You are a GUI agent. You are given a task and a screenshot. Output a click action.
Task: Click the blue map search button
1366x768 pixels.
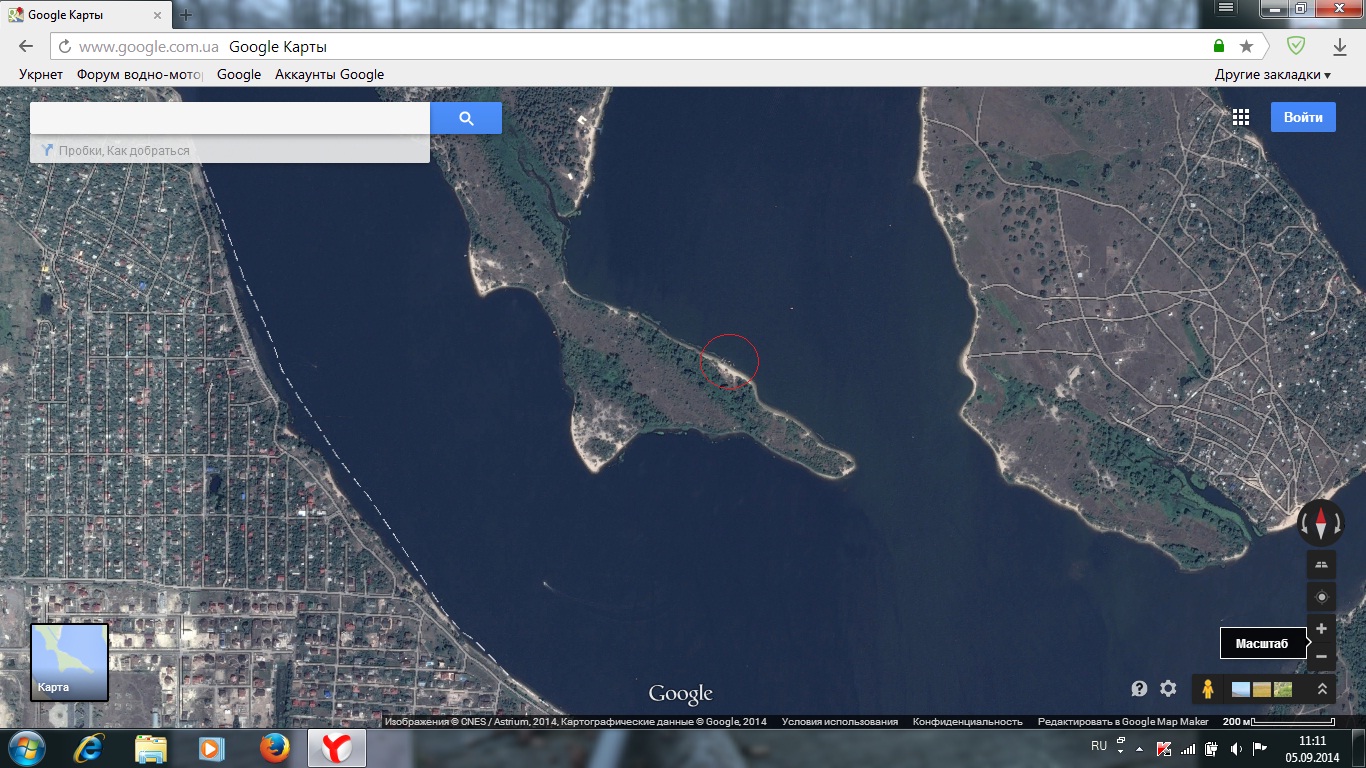click(466, 118)
